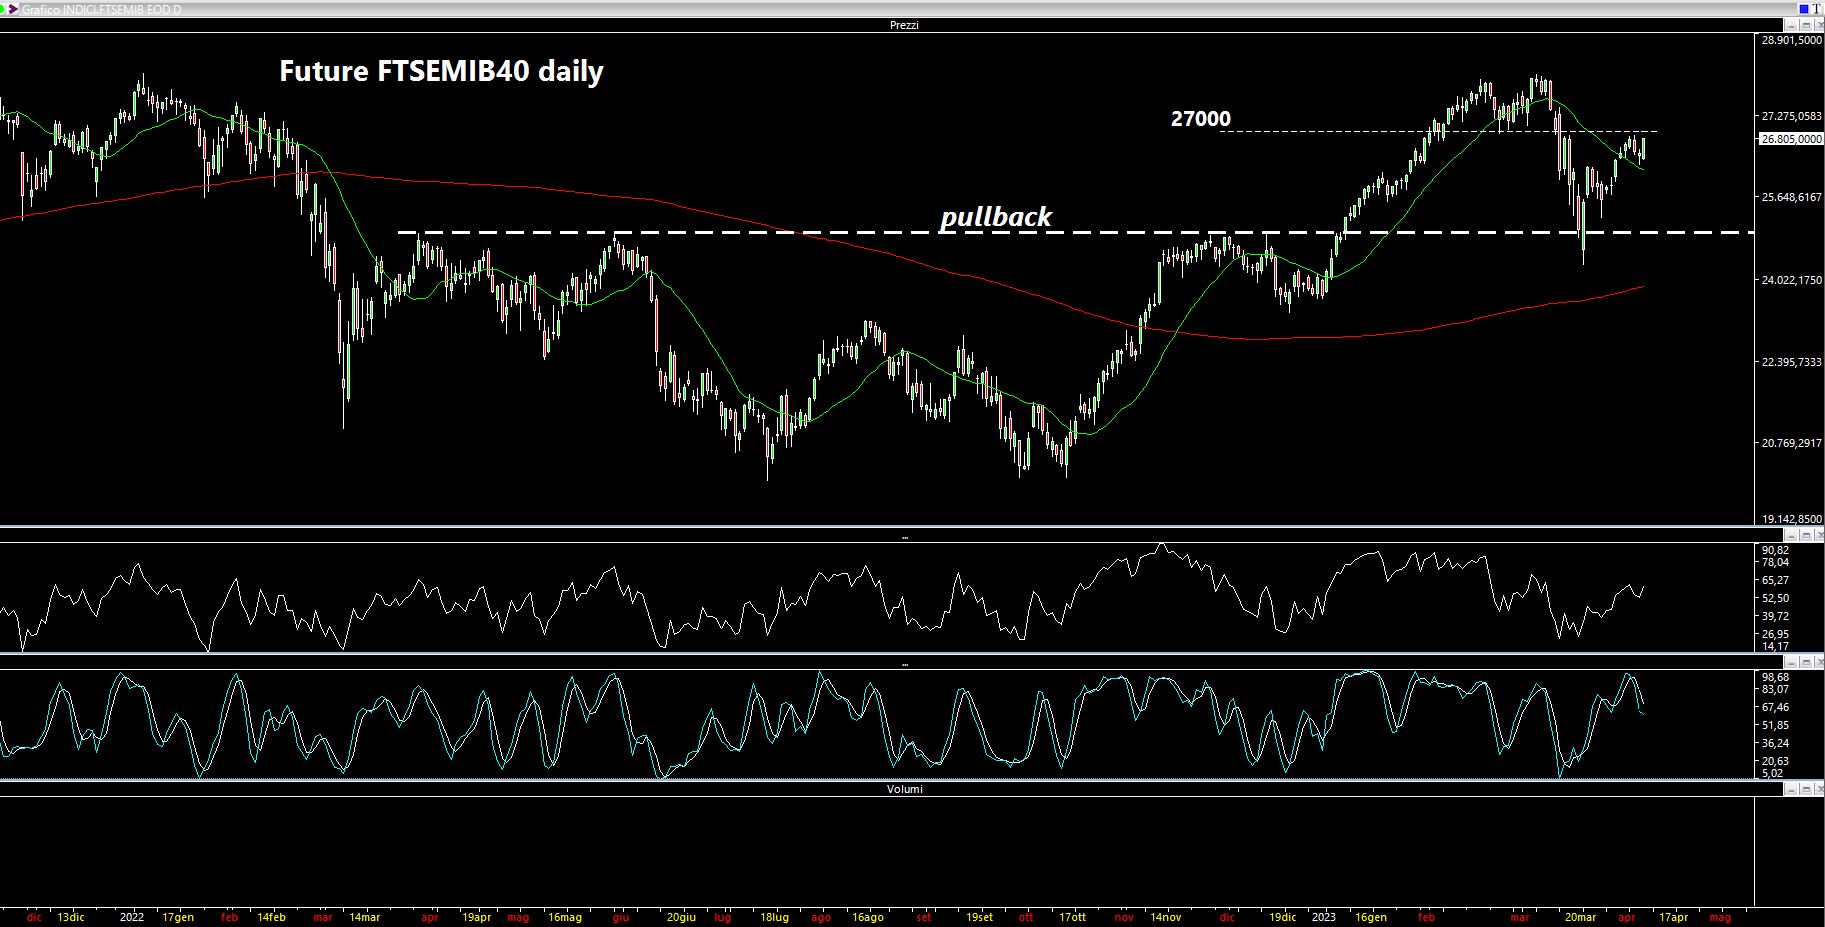1825x927 pixels.
Task: Click the purple arrow icon in title bar
Action: click(13, 9)
